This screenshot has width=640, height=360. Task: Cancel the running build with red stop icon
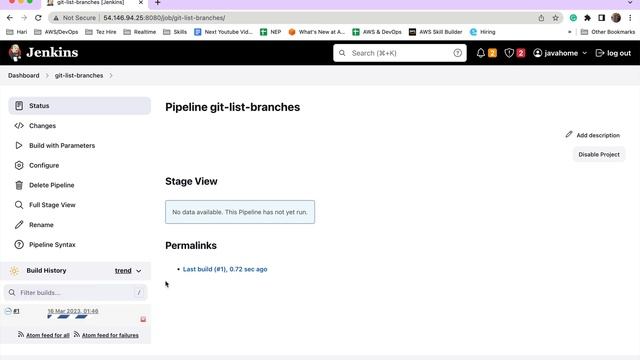pyautogui.click(x=143, y=319)
